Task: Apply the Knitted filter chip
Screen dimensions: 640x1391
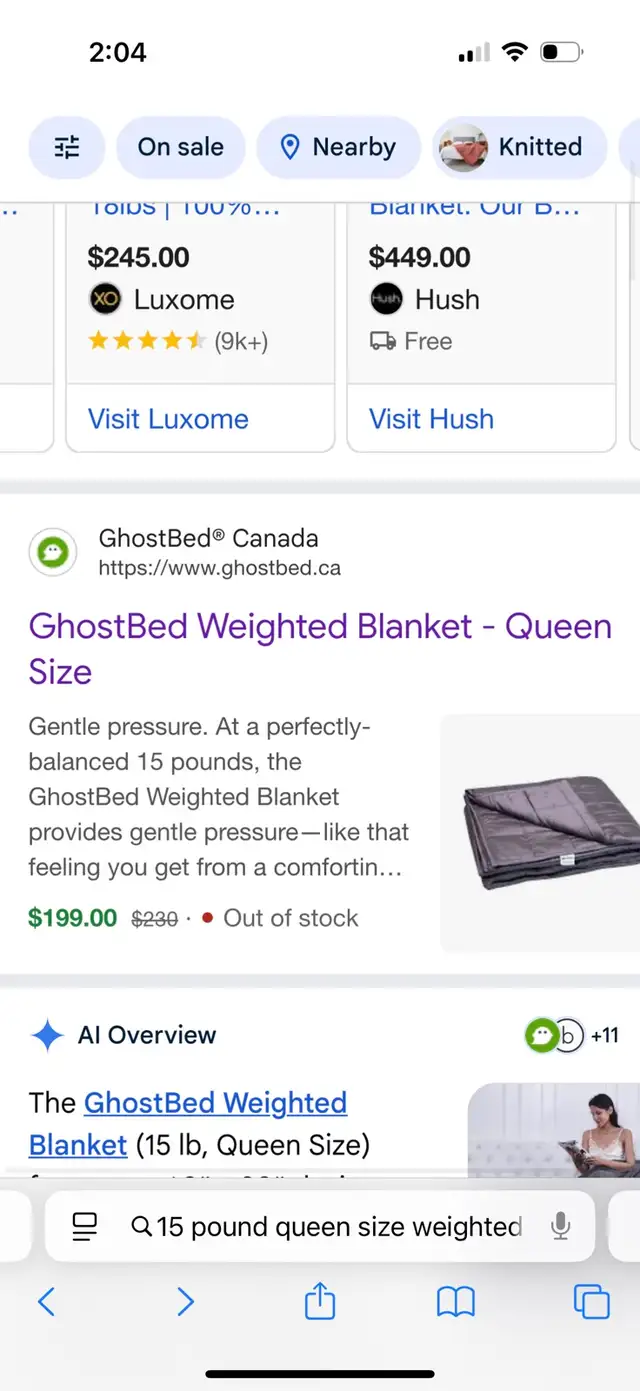Action: click(x=519, y=146)
